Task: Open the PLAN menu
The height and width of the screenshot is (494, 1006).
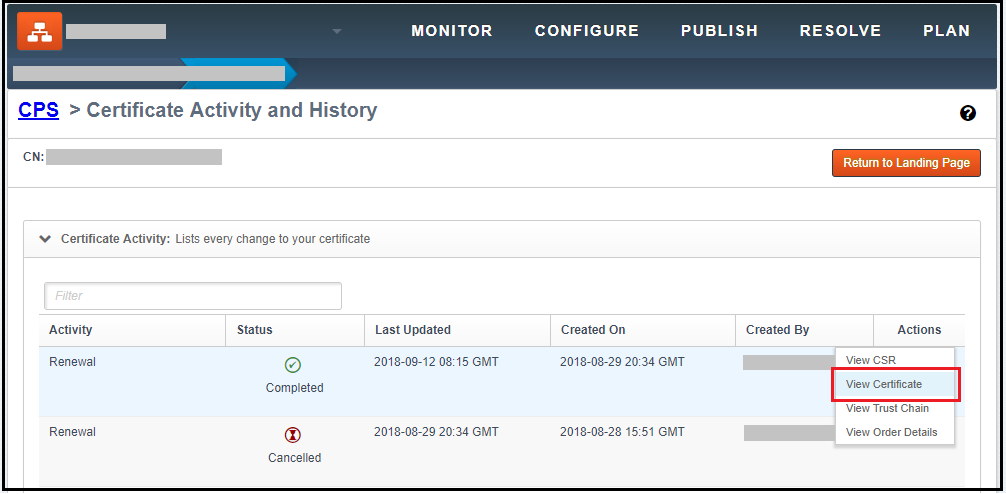Action: (946, 31)
